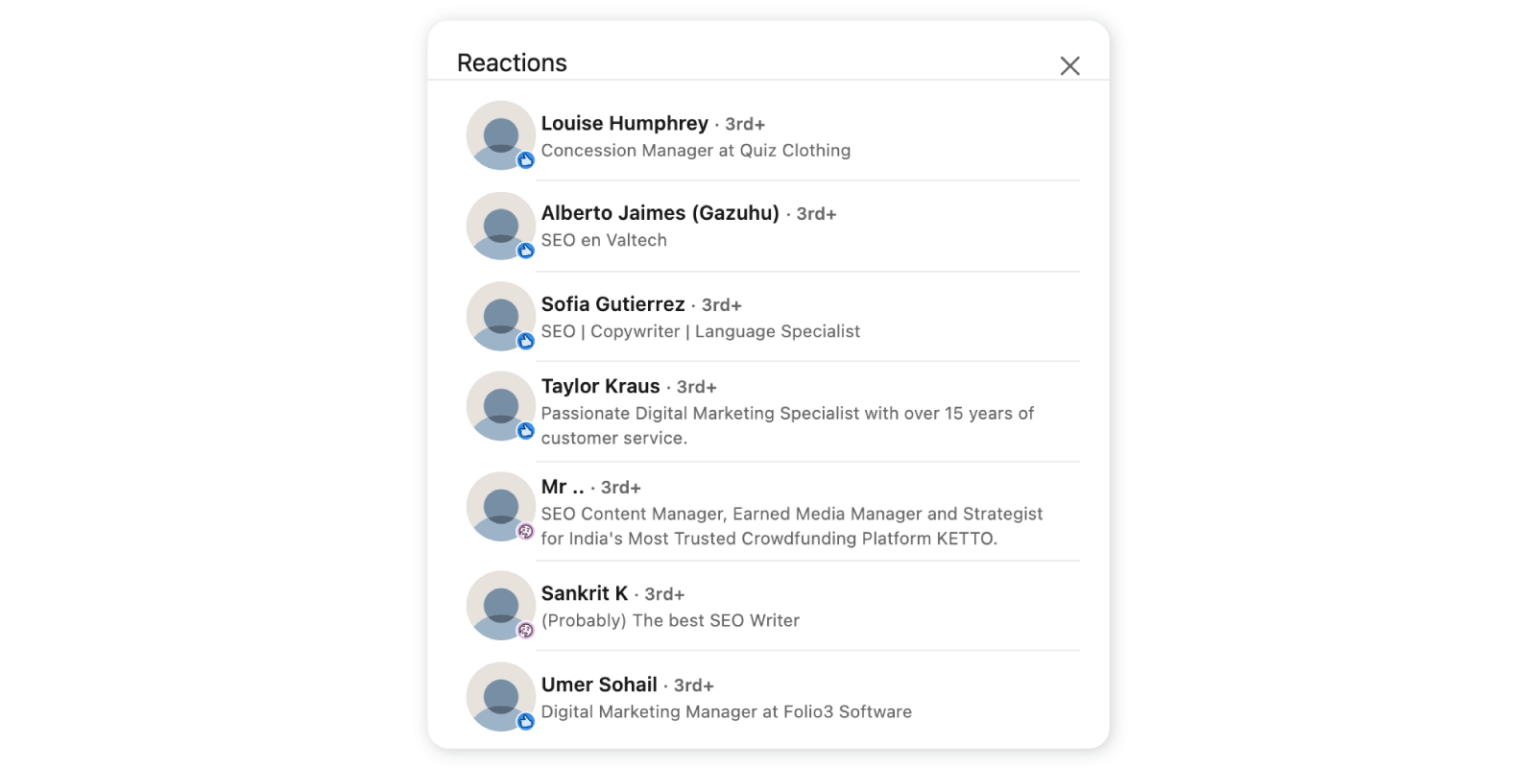
Task: Click Sankrit K's avatar image
Action: click(x=500, y=606)
